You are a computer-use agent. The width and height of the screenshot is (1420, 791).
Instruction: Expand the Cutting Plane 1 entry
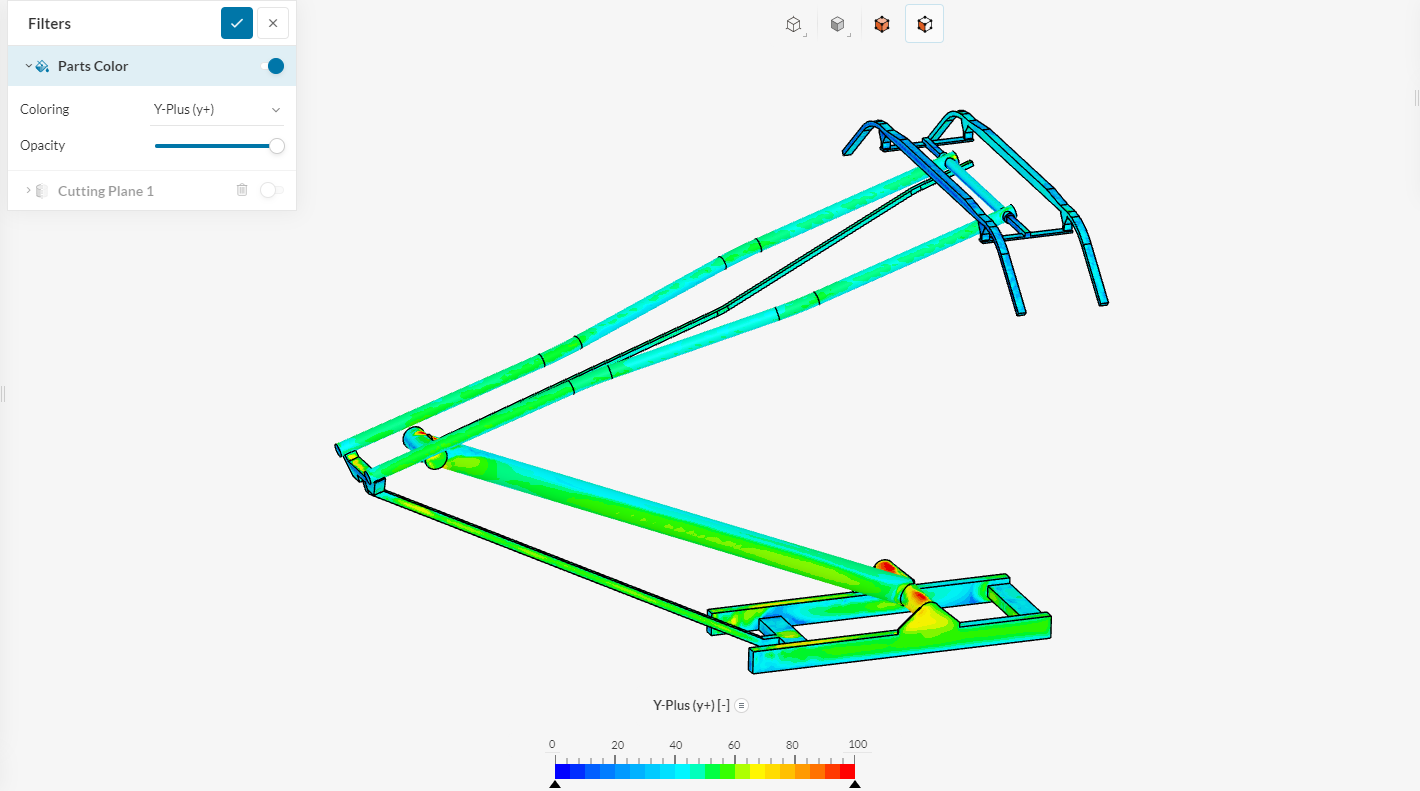pos(27,190)
